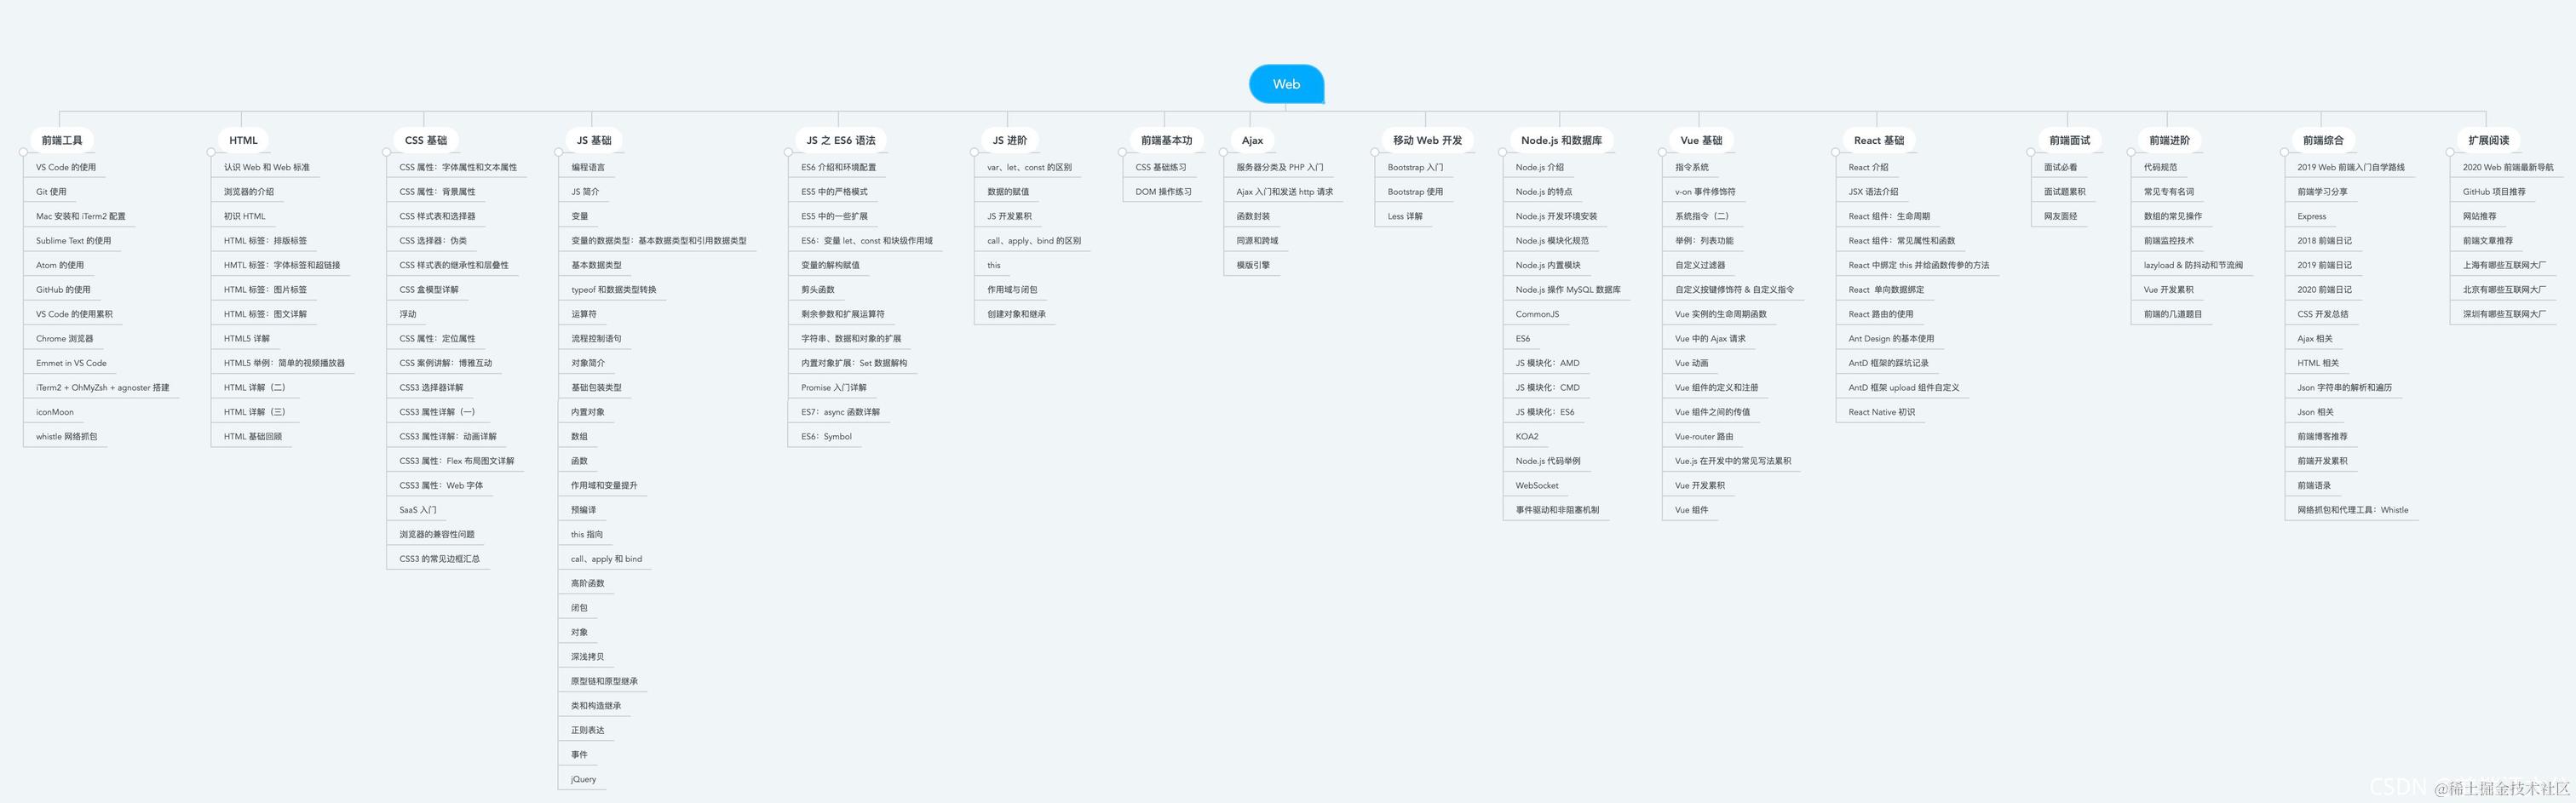The width and height of the screenshot is (2576, 803).
Task: Select the JS 基础 heading node
Action: tap(594, 140)
